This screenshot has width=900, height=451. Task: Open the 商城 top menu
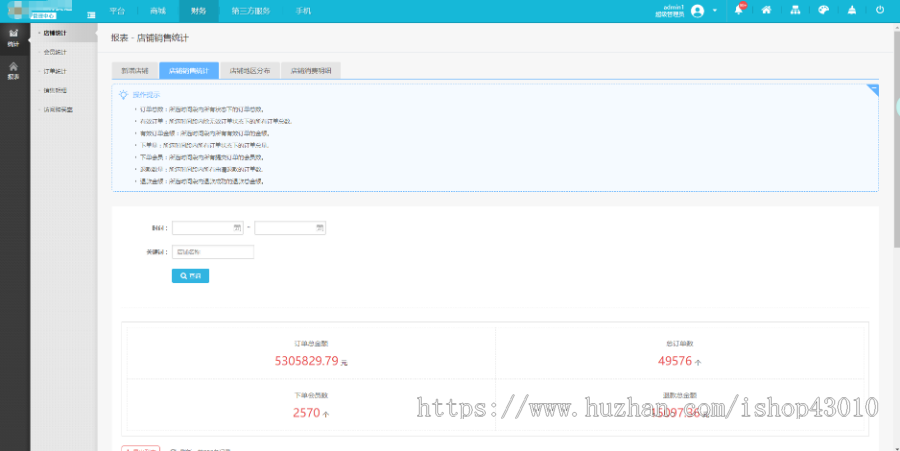(x=157, y=11)
